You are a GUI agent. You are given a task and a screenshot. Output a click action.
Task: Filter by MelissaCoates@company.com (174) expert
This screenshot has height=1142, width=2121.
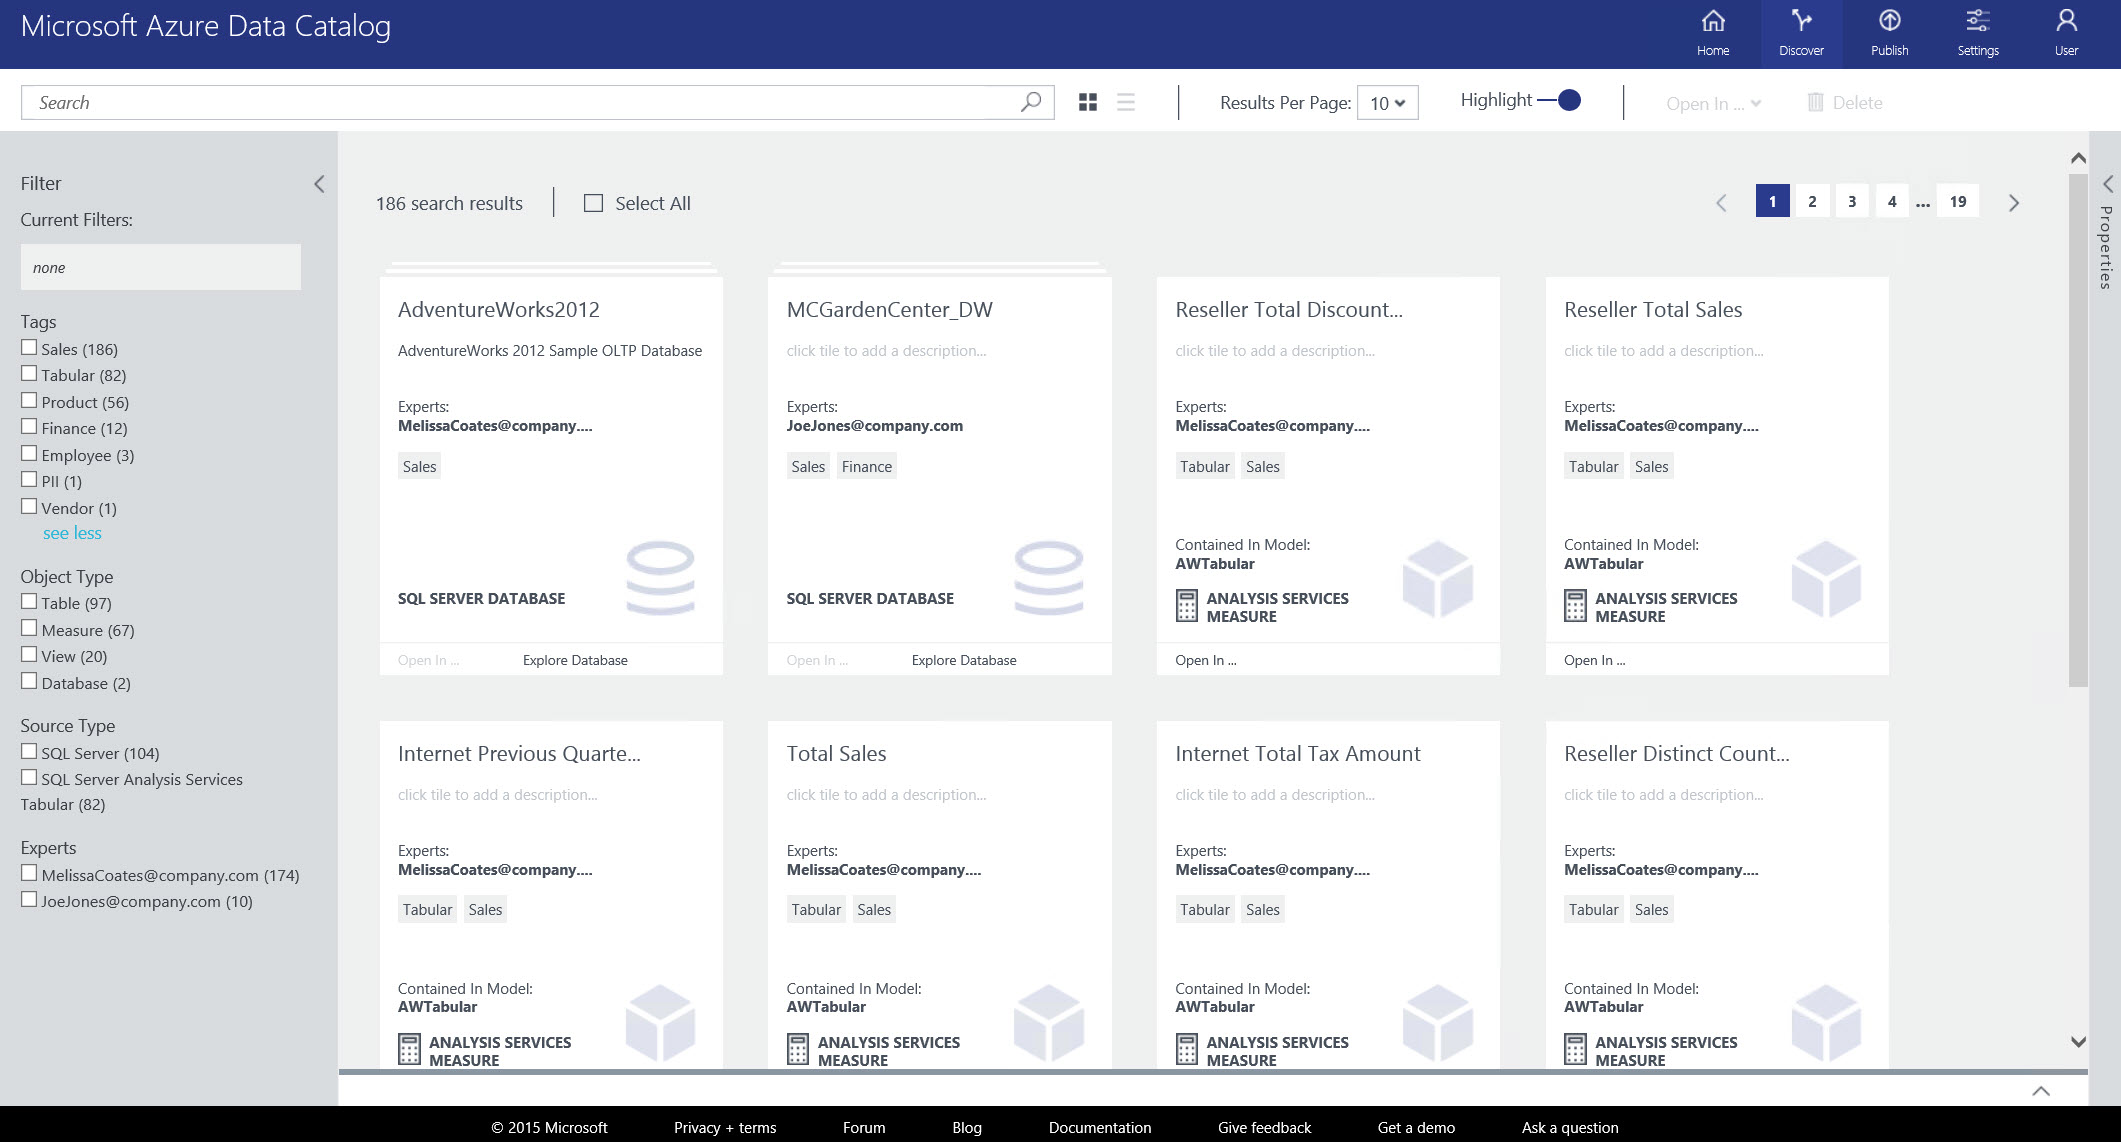29,873
